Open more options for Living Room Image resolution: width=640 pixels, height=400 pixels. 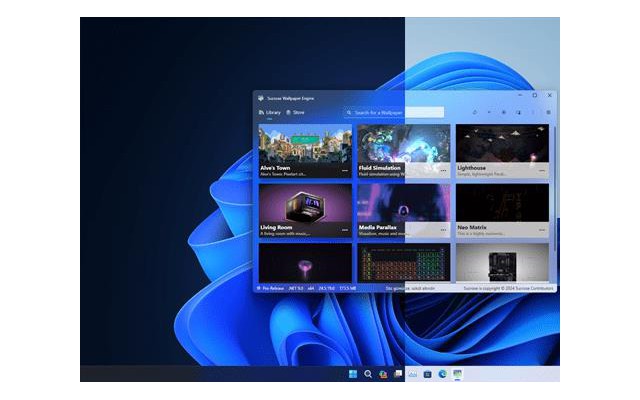345,230
